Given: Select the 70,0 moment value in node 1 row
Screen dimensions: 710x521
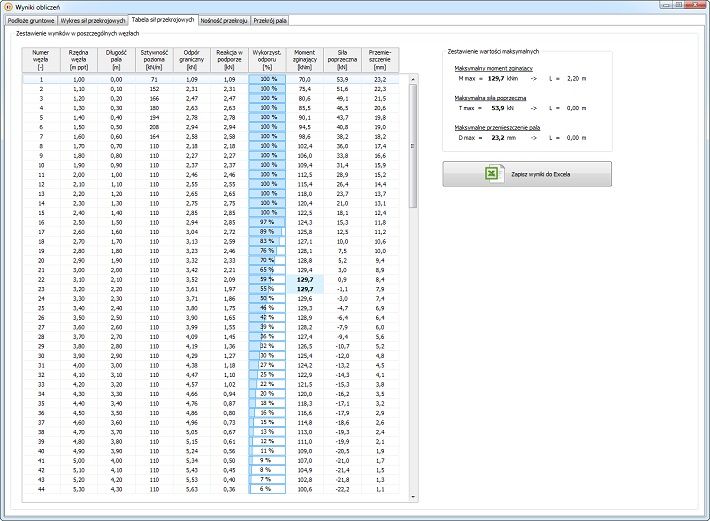Looking at the screenshot, I should [x=304, y=80].
